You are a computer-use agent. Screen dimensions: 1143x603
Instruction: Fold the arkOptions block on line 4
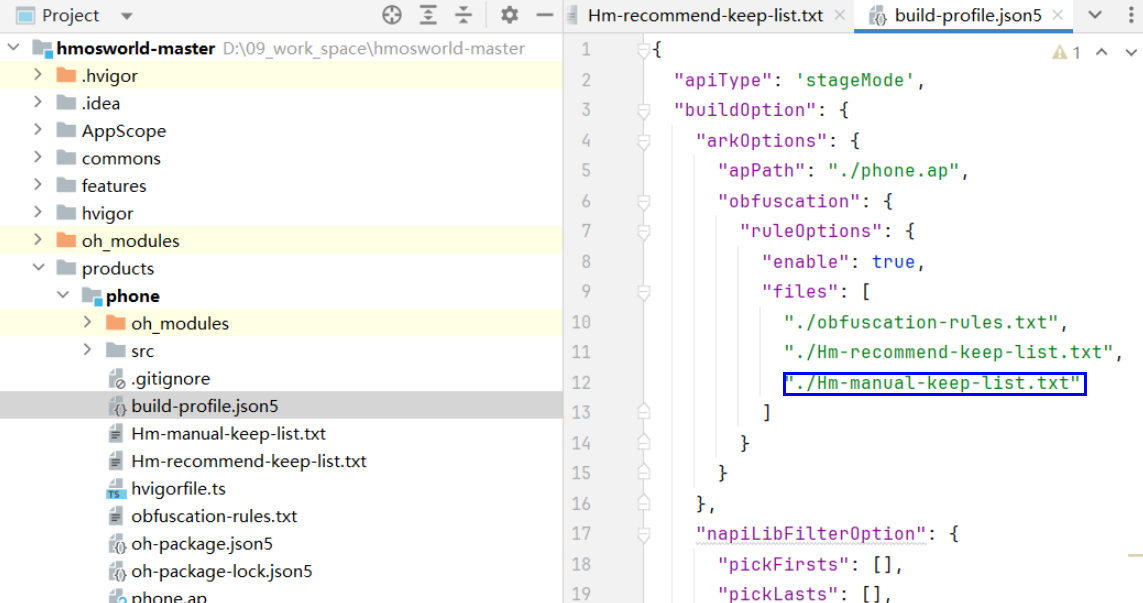click(x=644, y=141)
